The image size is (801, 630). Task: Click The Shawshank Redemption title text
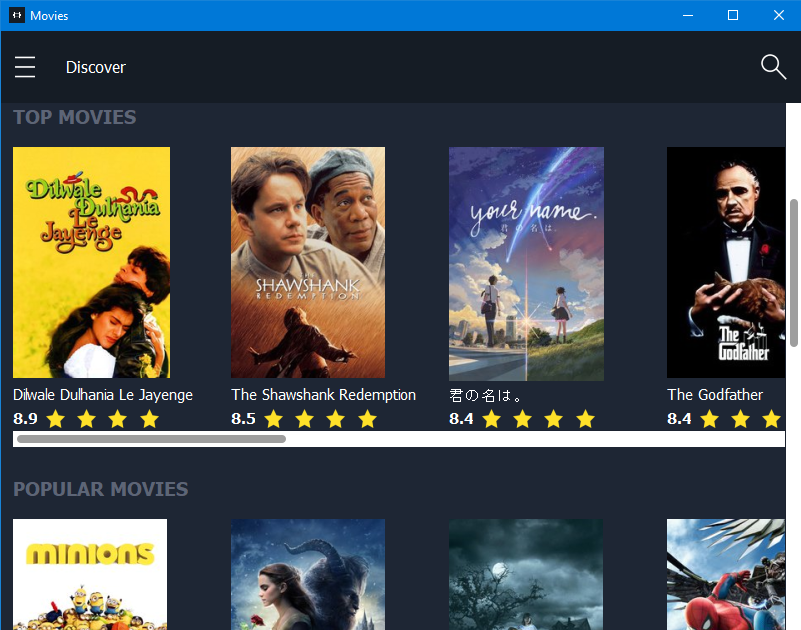pyautogui.click(x=323, y=395)
